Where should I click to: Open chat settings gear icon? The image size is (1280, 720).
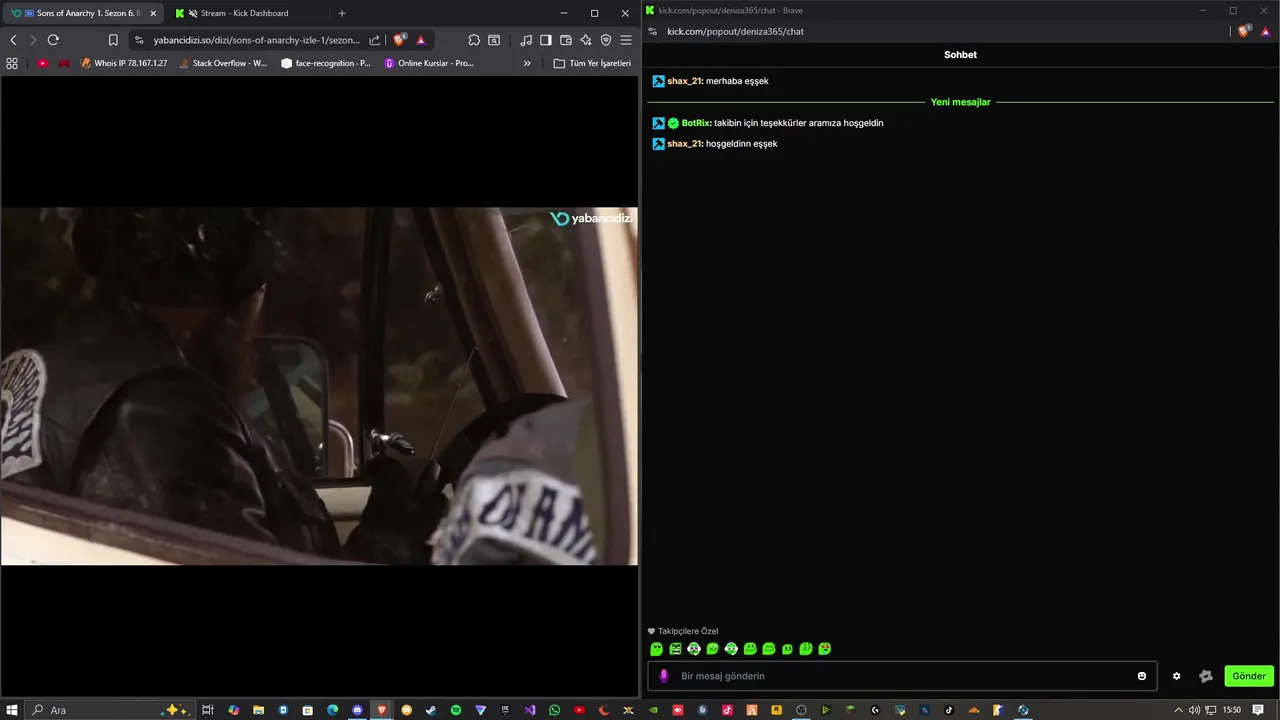pyautogui.click(x=1176, y=676)
